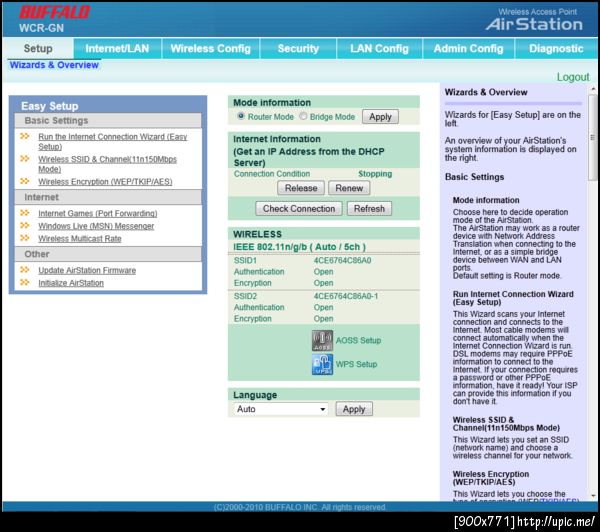Screen dimensions: 600x532
Task: Click AOSS Setup text link
Action: 358,340
